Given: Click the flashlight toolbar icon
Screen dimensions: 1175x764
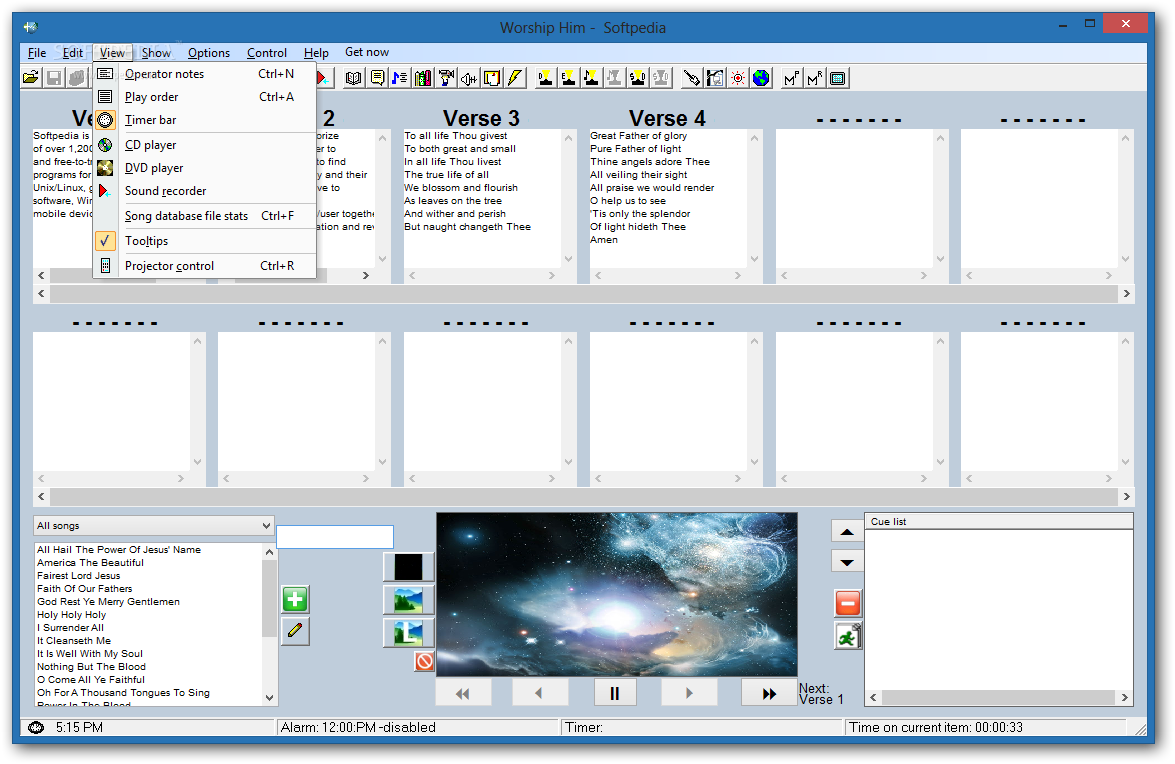Looking at the screenshot, I should pos(692,78).
